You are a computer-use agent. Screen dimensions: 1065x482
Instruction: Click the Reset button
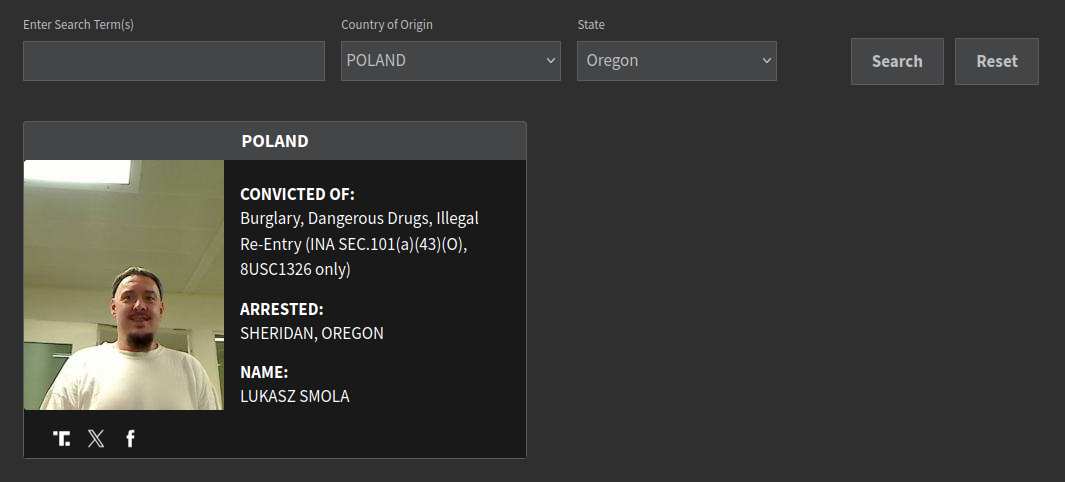(996, 61)
